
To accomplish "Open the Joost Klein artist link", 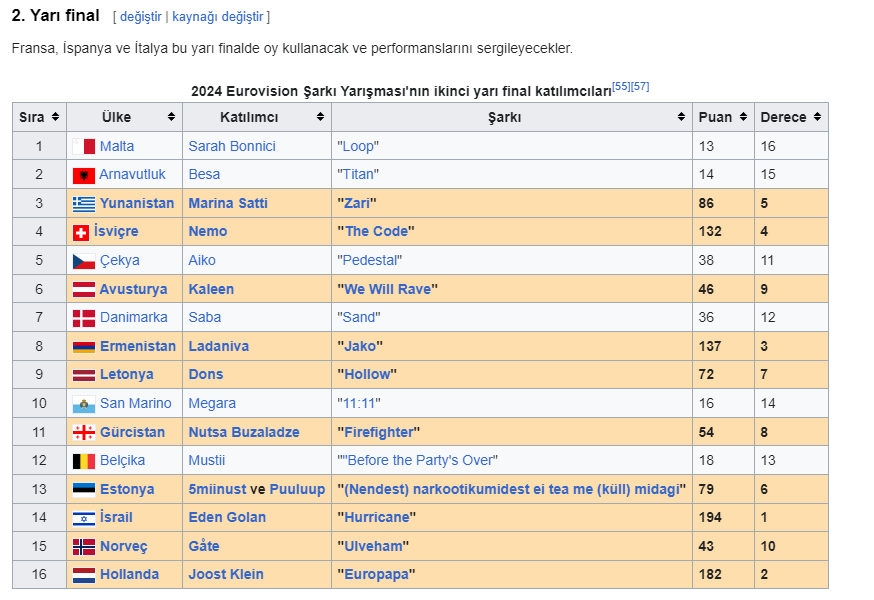I will pos(226,575).
